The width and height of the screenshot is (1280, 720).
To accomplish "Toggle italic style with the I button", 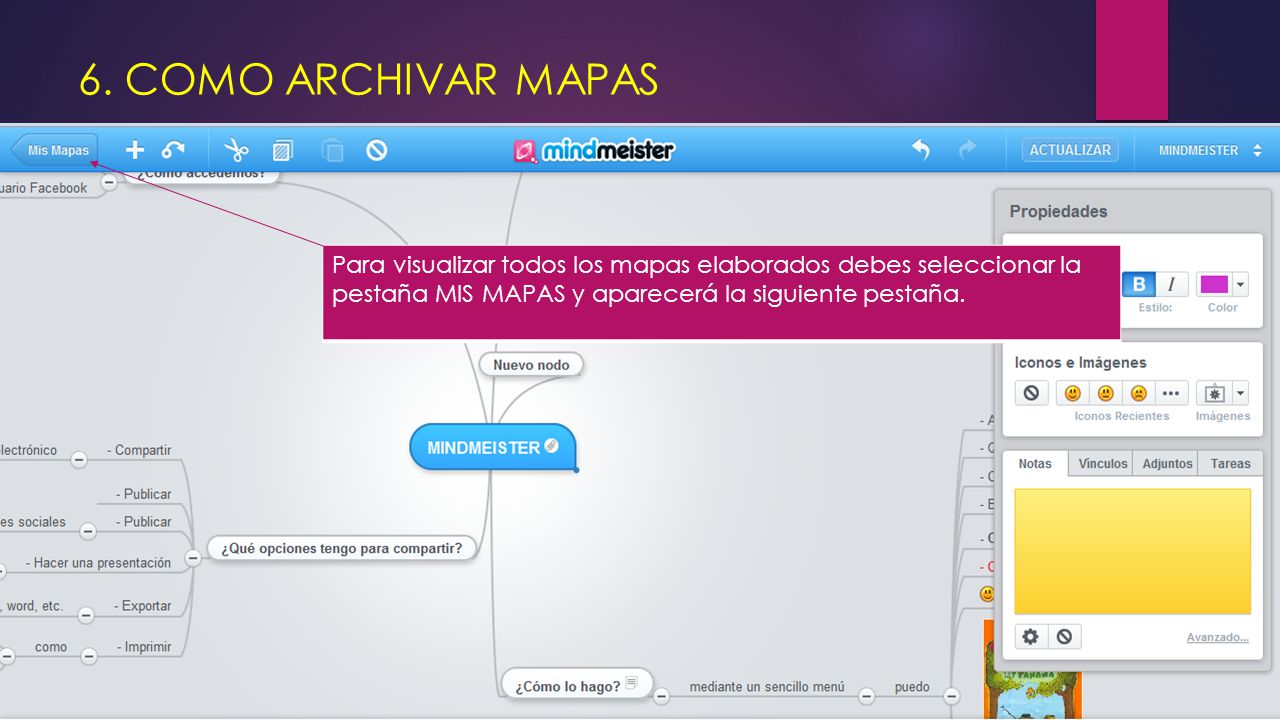I will (x=1171, y=284).
